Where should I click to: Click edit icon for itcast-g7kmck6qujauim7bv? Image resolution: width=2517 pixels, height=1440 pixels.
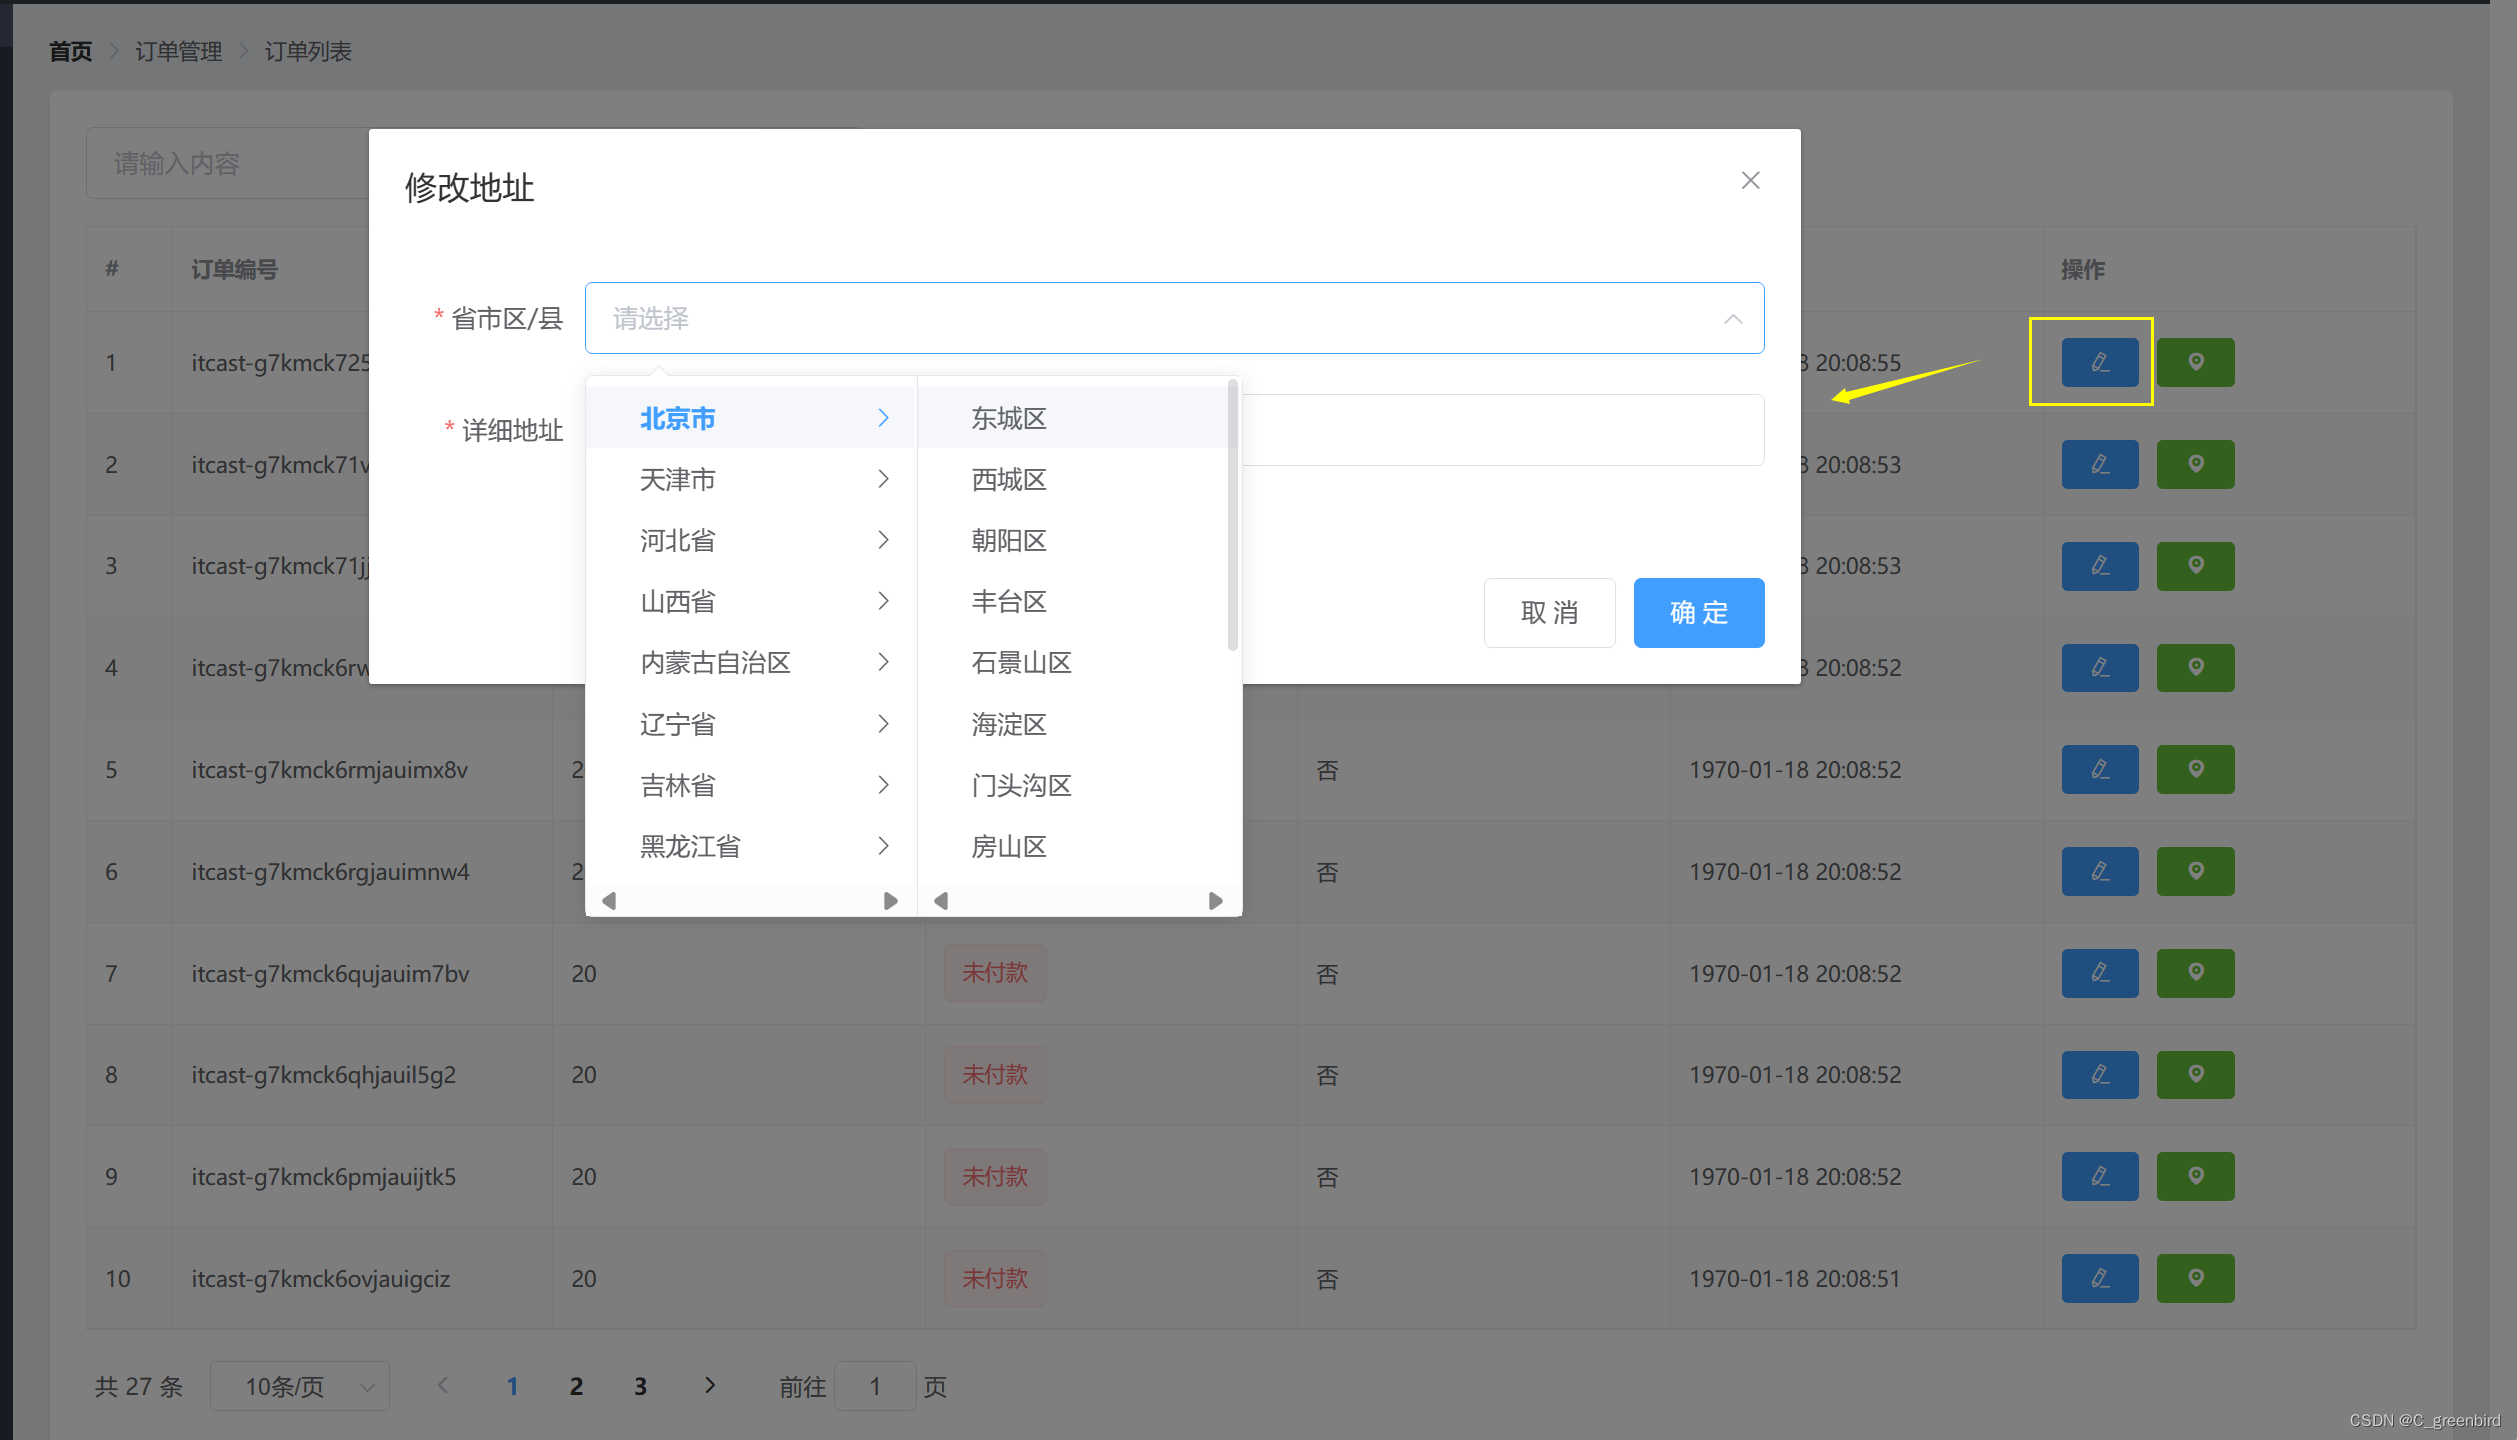pos(2099,973)
